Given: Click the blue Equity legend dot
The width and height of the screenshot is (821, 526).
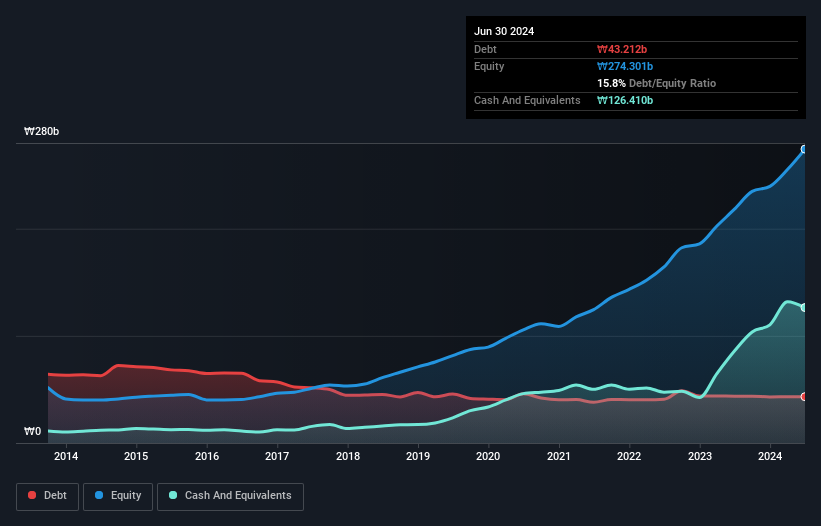Looking at the screenshot, I should [99, 495].
